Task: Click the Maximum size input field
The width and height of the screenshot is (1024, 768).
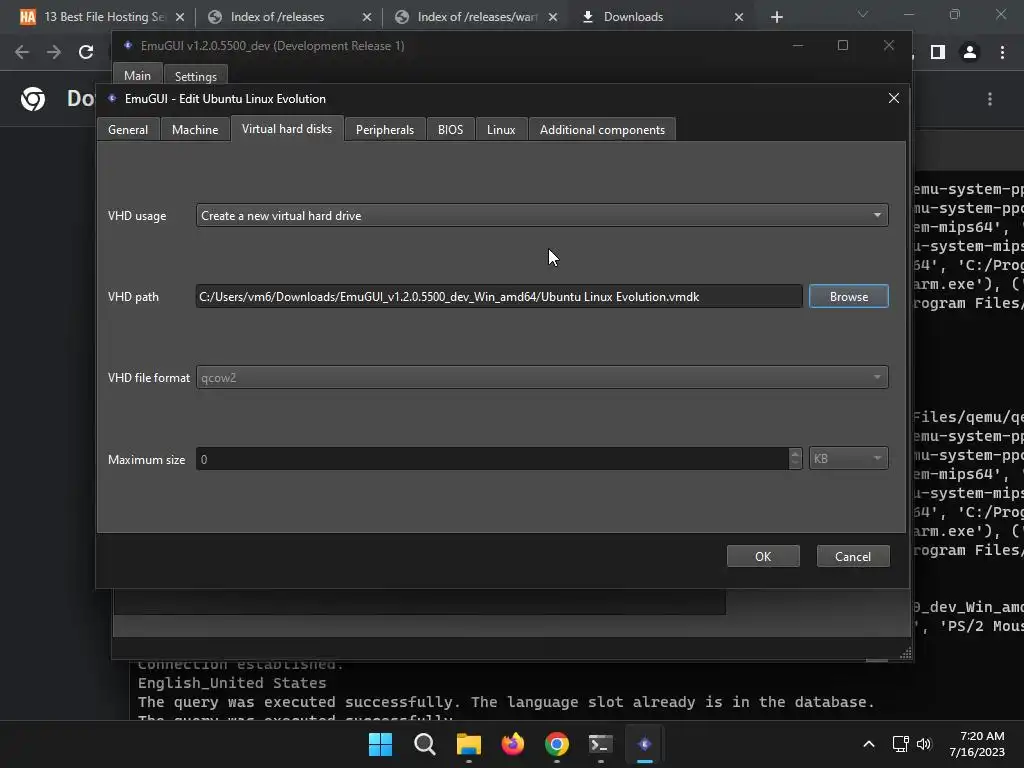Action: (492, 458)
